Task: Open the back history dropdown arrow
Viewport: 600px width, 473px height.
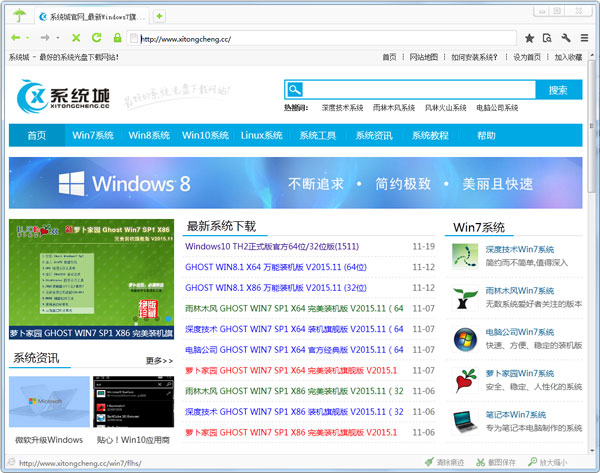Action: pyautogui.click(x=28, y=38)
